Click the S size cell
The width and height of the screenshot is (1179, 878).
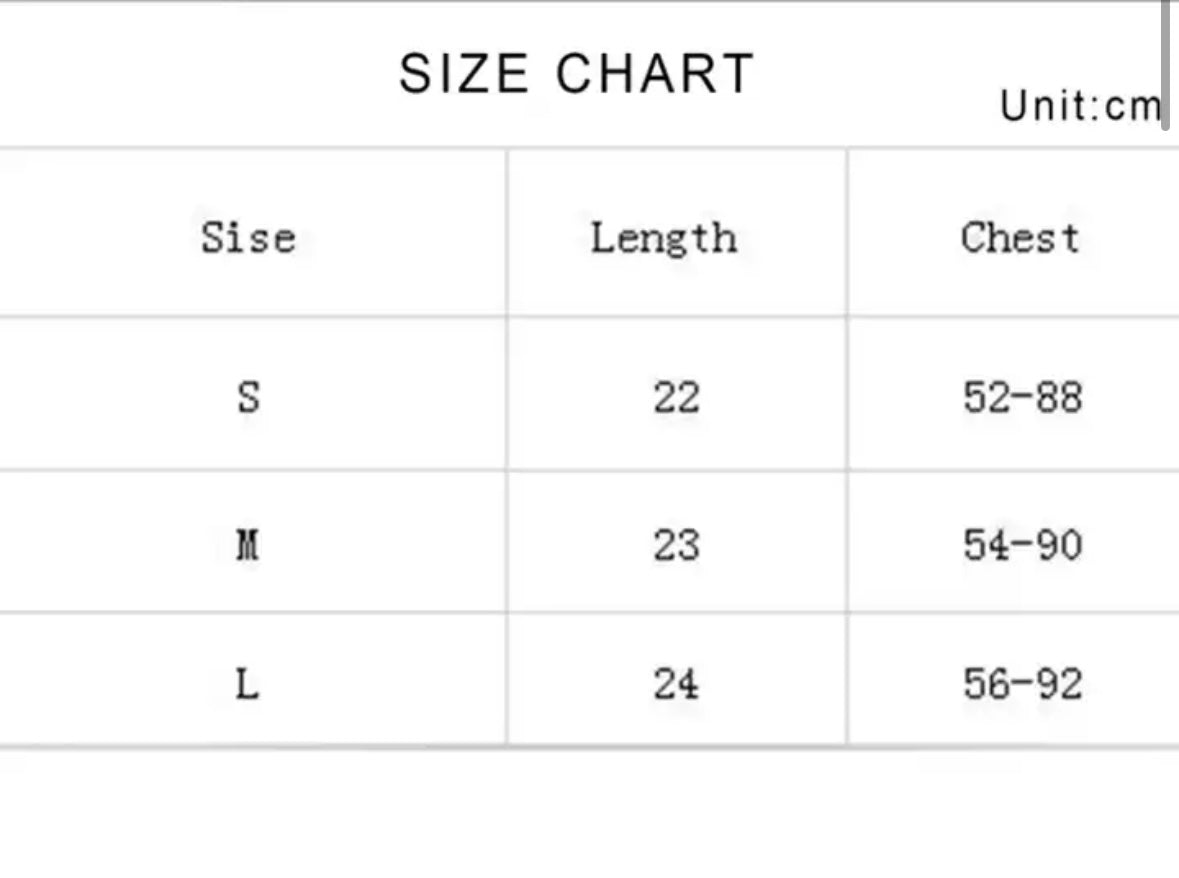[248, 397]
